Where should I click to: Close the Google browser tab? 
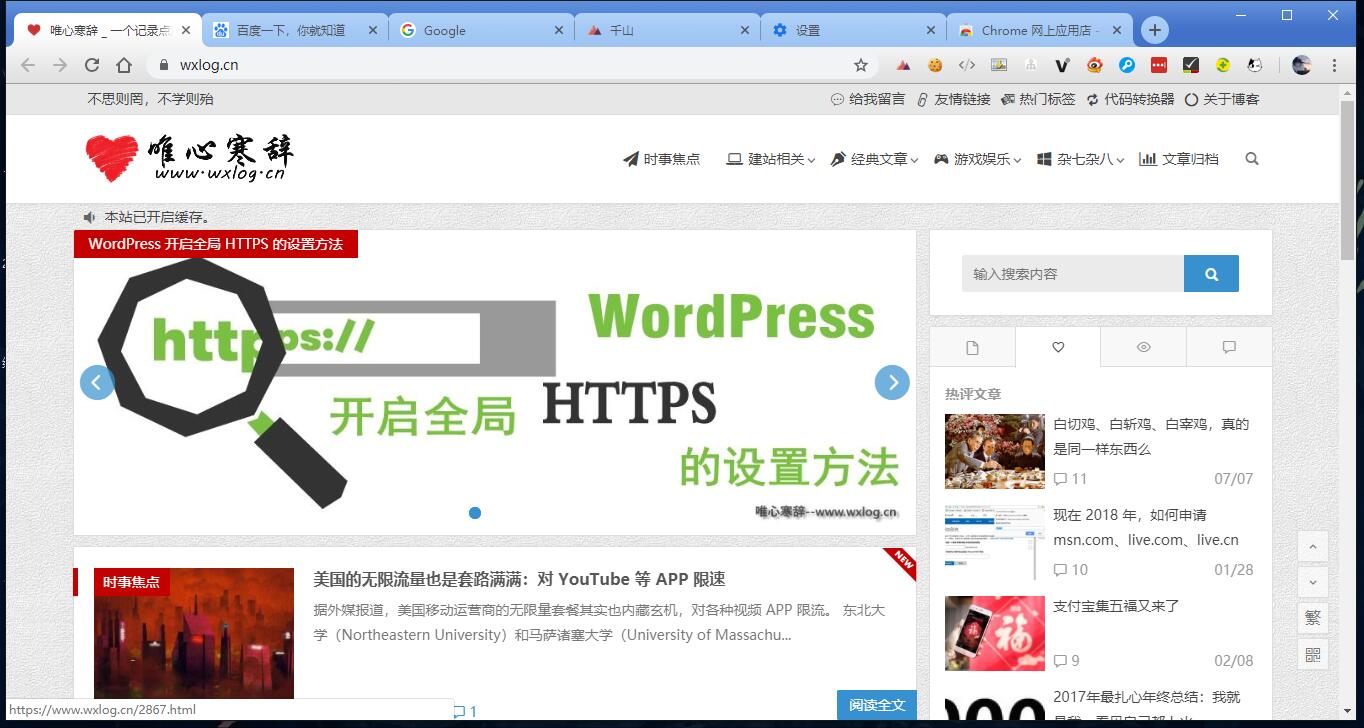tap(559, 30)
